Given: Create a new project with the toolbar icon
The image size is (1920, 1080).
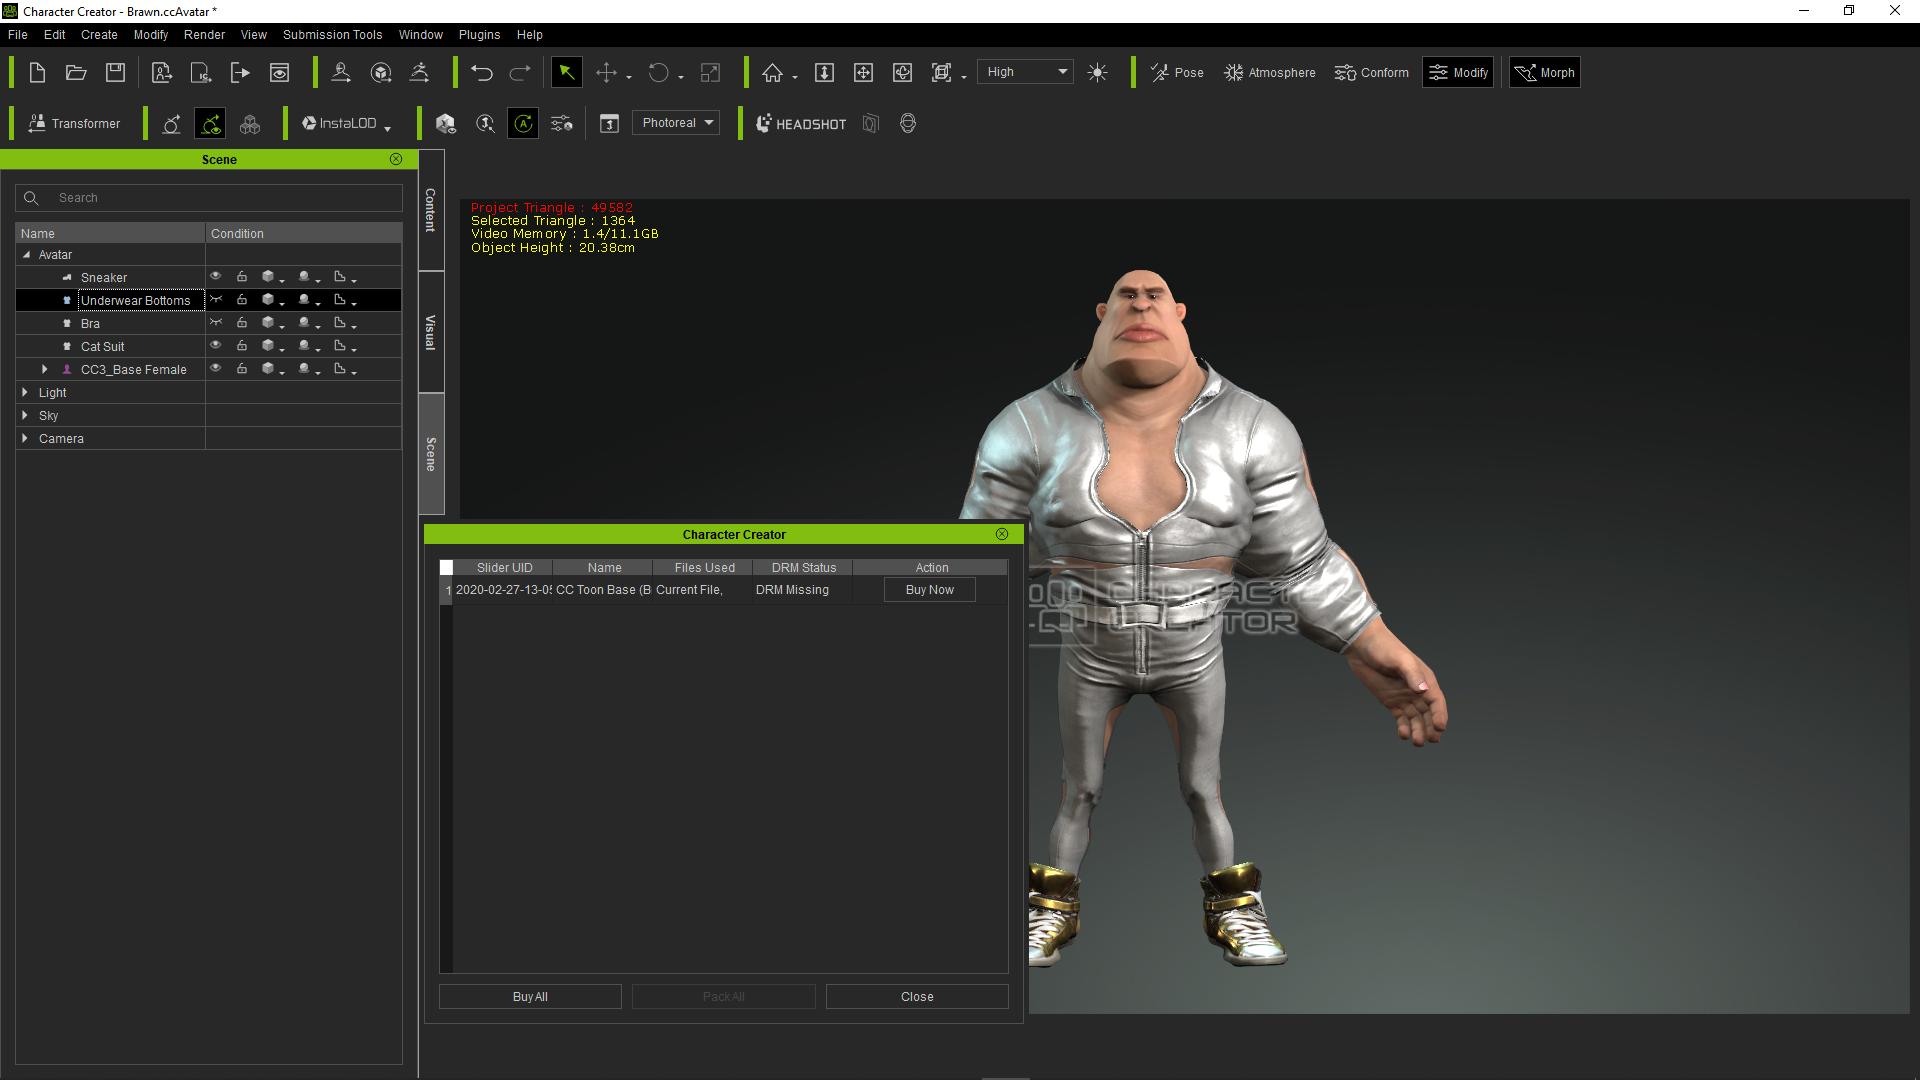Looking at the screenshot, I should coord(37,73).
